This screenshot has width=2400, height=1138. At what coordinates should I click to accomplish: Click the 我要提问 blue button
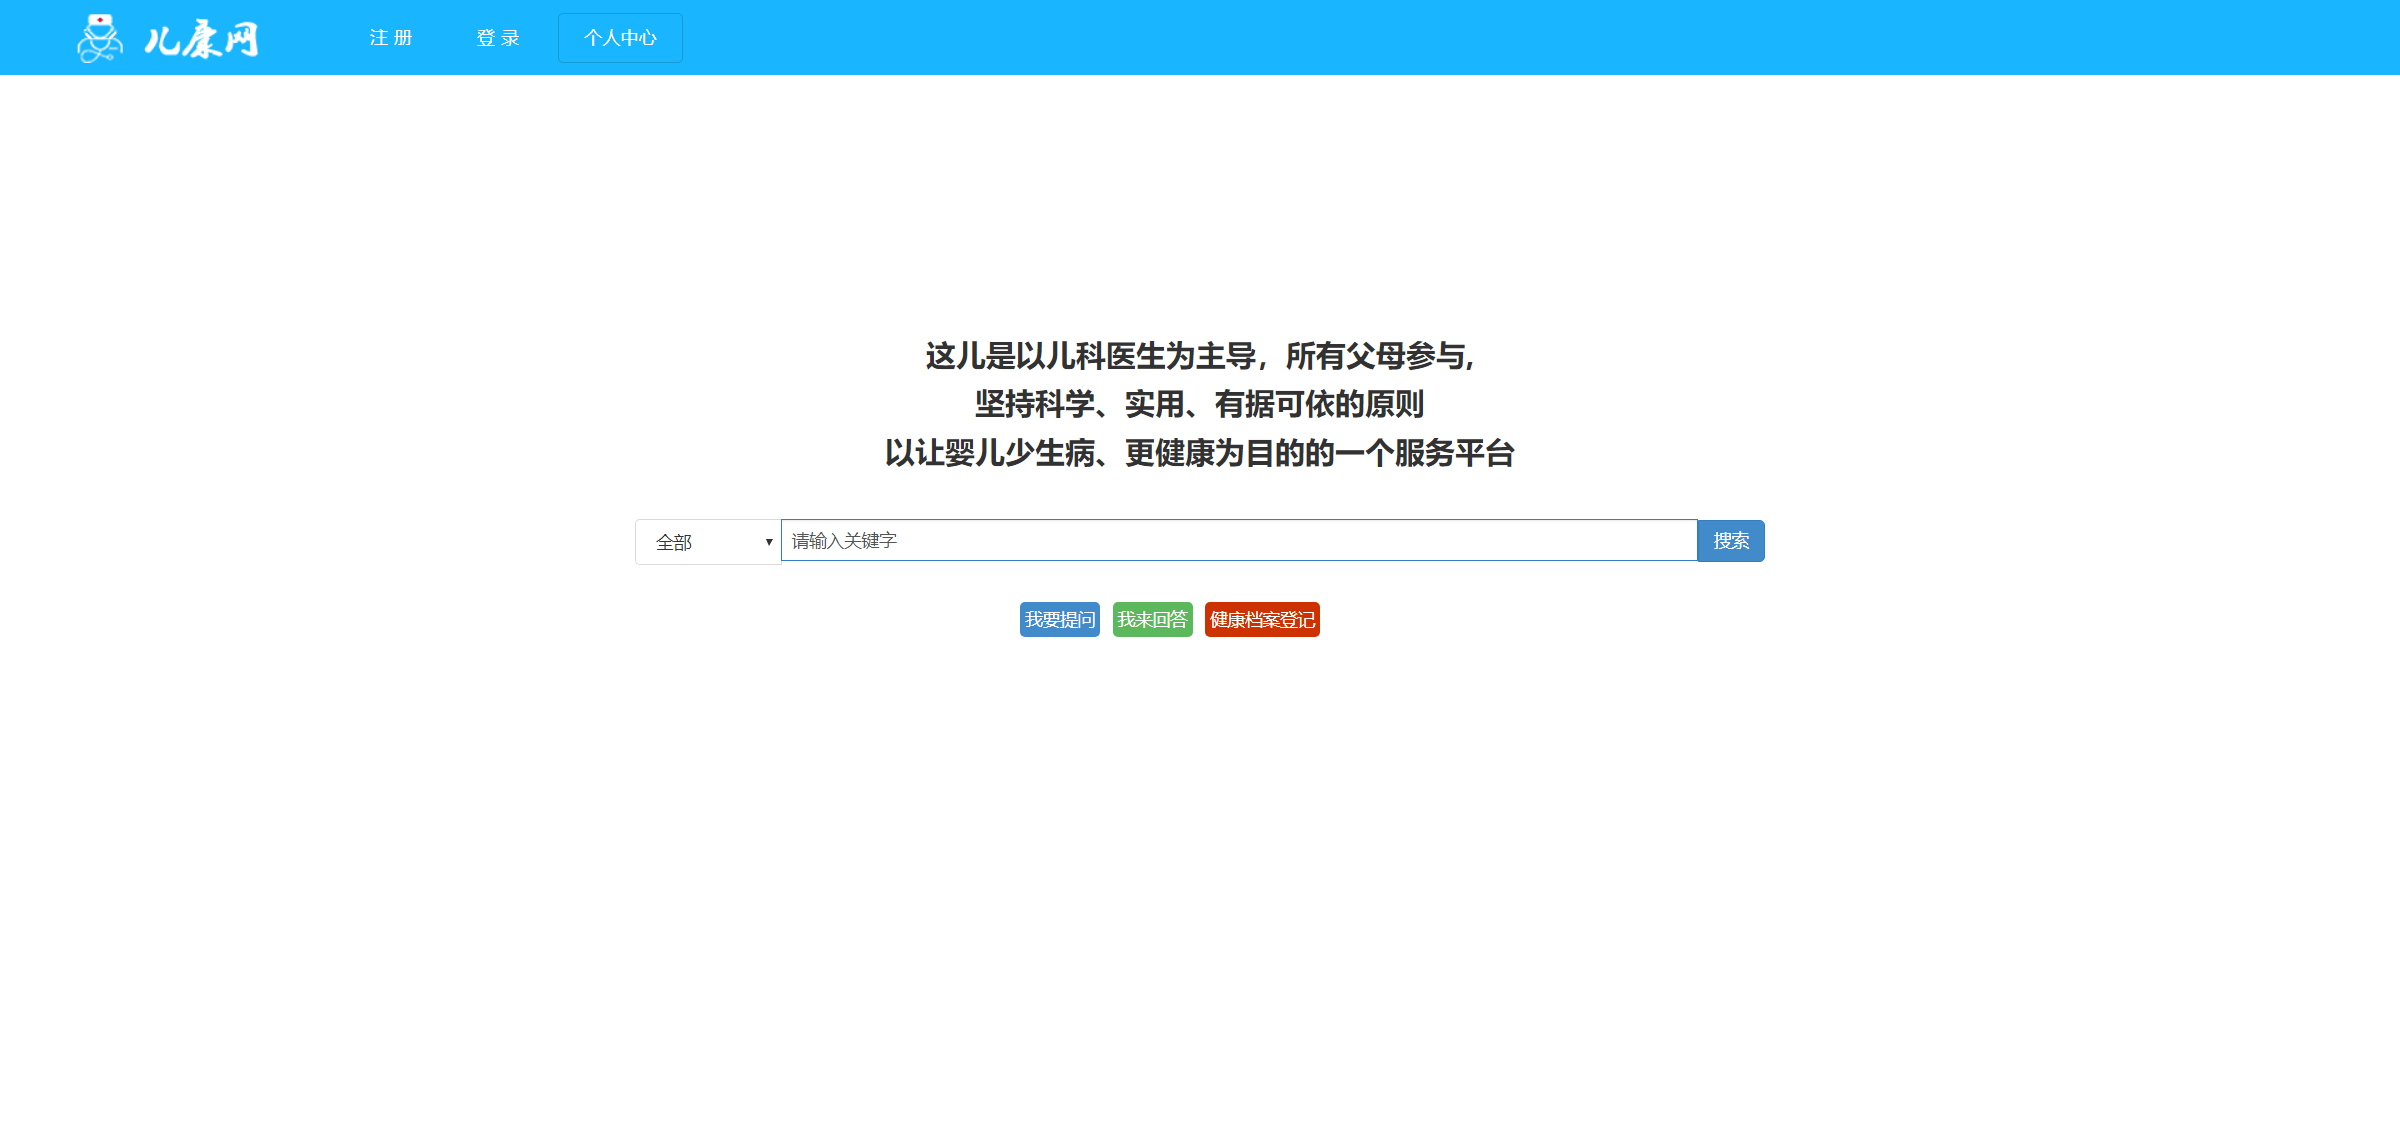point(1059,619)
